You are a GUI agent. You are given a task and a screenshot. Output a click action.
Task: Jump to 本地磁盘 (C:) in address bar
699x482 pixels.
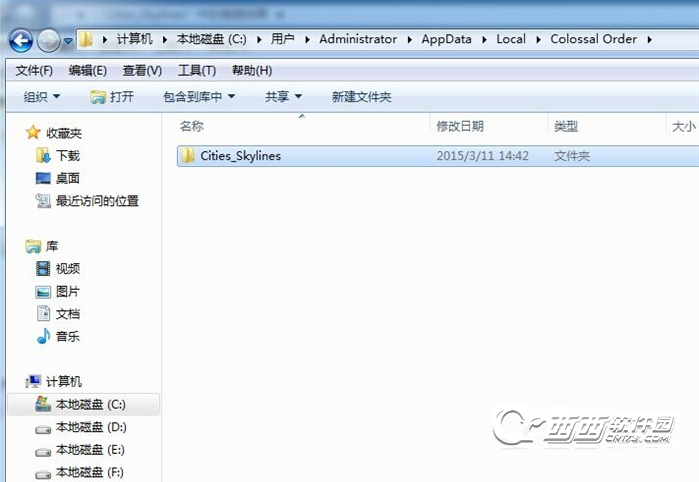211,39
